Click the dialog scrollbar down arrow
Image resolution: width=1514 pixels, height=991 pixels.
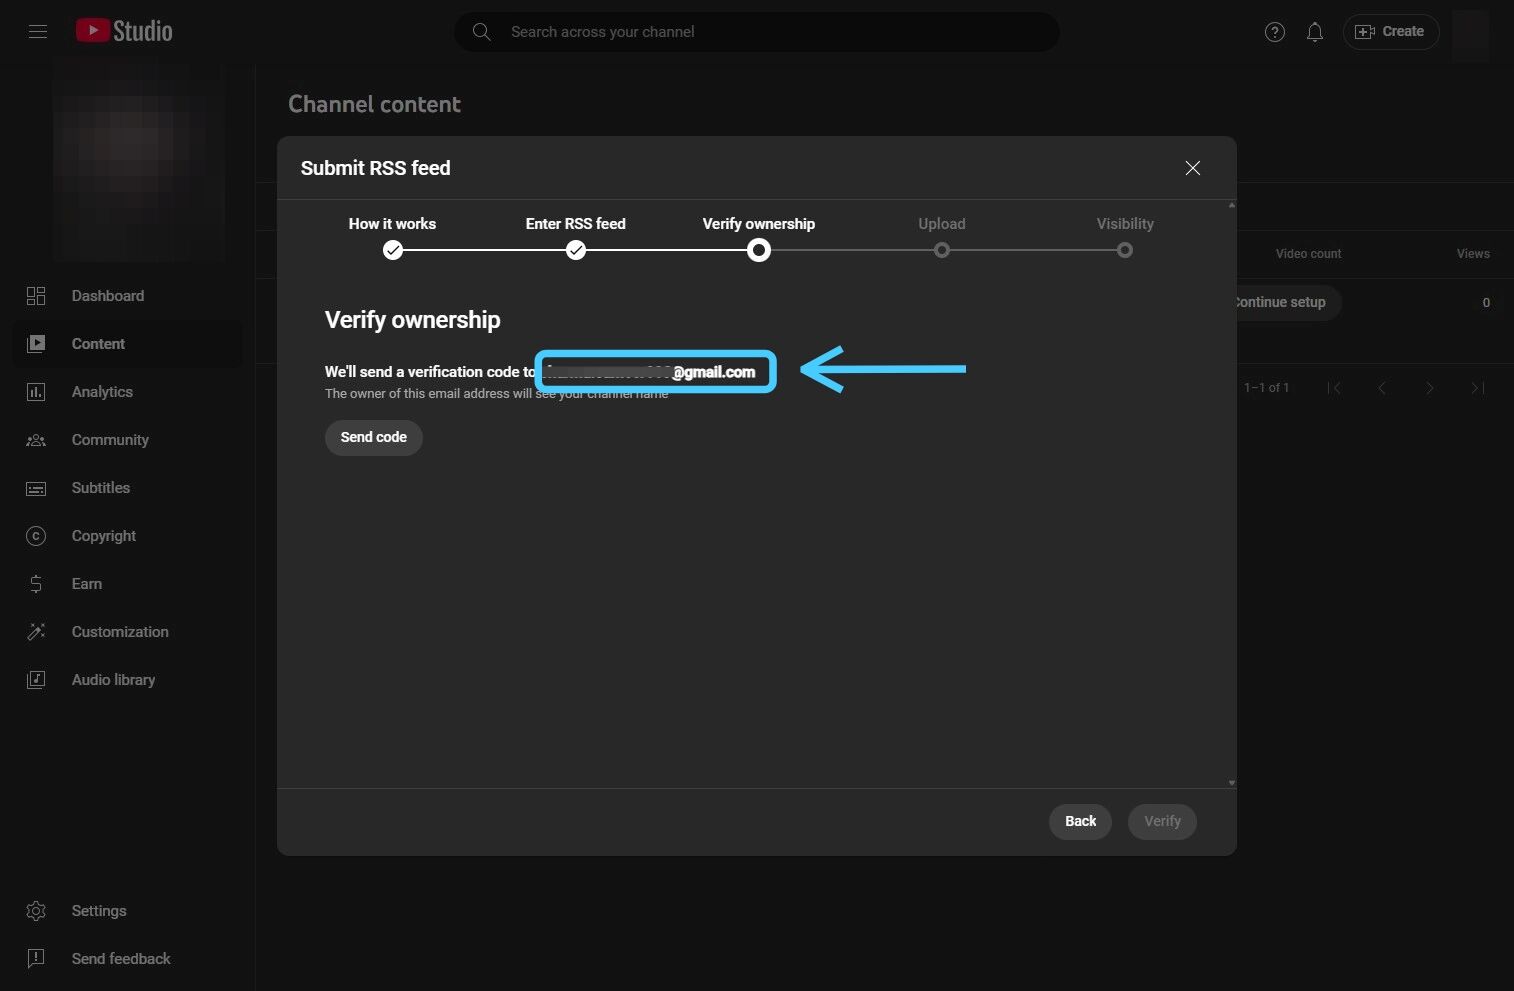(x=1231, y=783)
